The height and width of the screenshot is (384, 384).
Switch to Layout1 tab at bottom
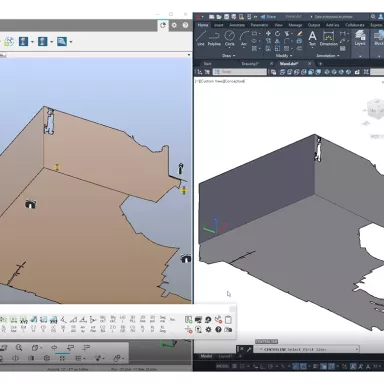(x=225, y=356)
